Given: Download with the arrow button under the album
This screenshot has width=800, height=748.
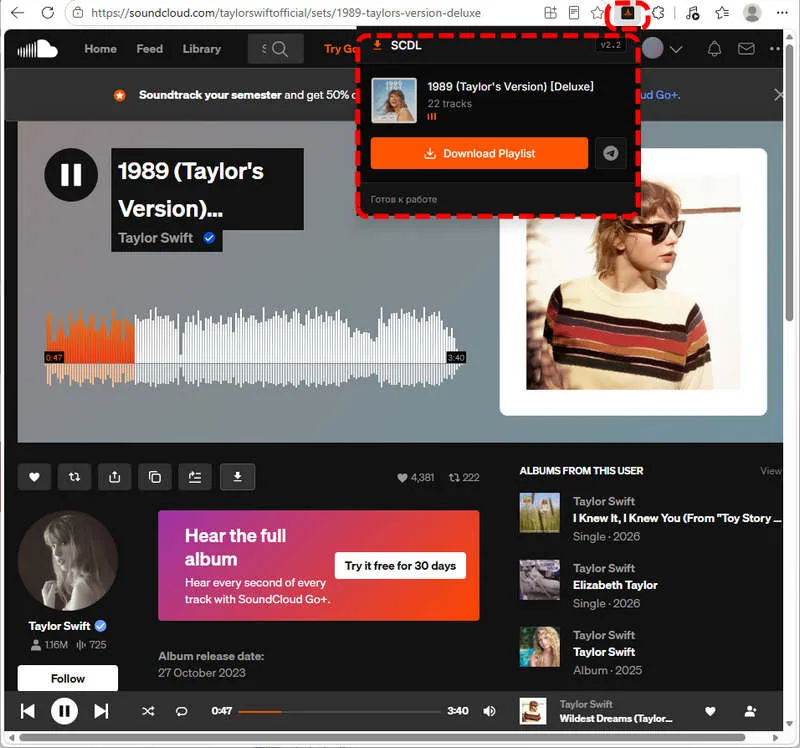Looking at the screenshot, I should pos(237,477).
